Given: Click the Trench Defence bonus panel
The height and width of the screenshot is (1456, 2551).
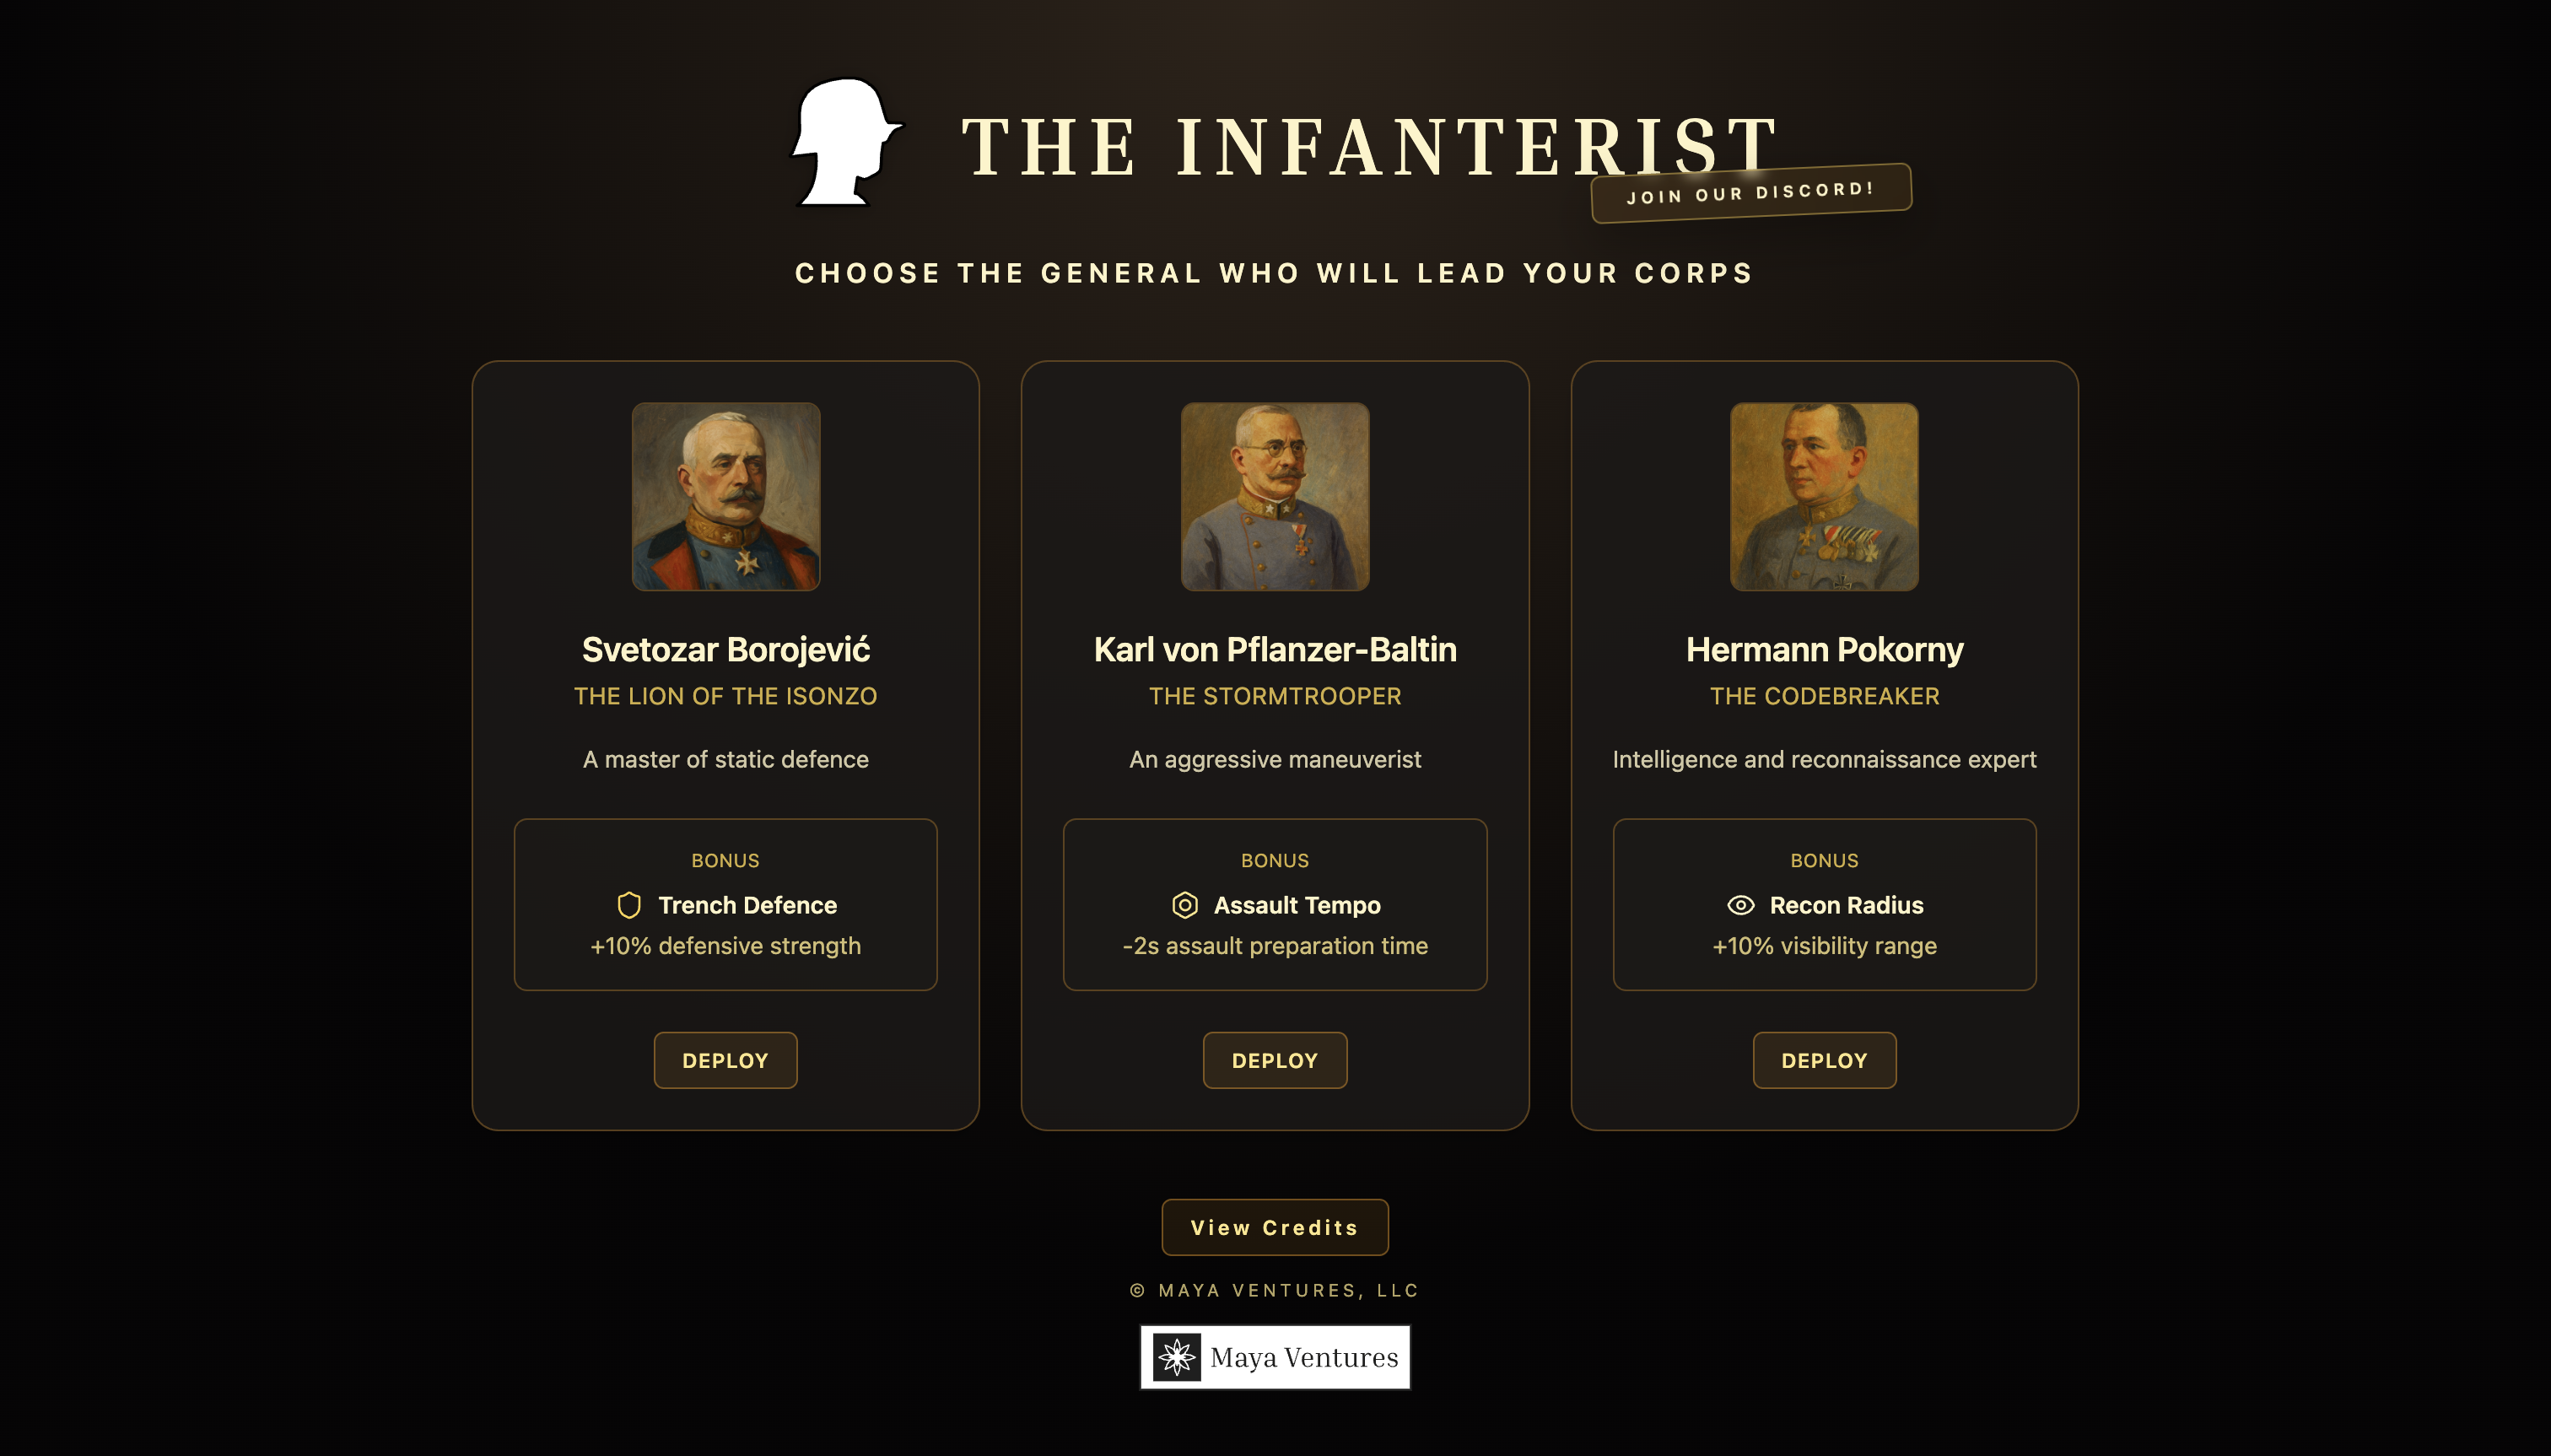Looking at the screenshot, I should (726, 903).
